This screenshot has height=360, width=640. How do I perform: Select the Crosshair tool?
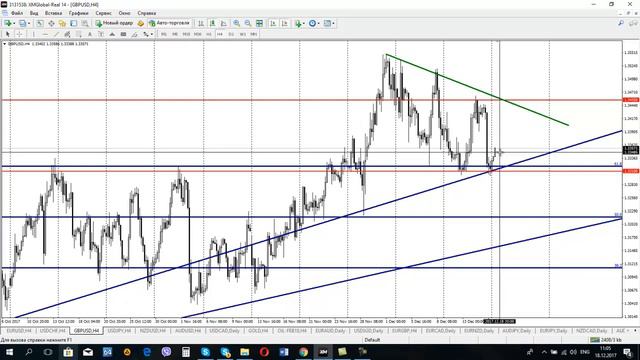[19, 34]
